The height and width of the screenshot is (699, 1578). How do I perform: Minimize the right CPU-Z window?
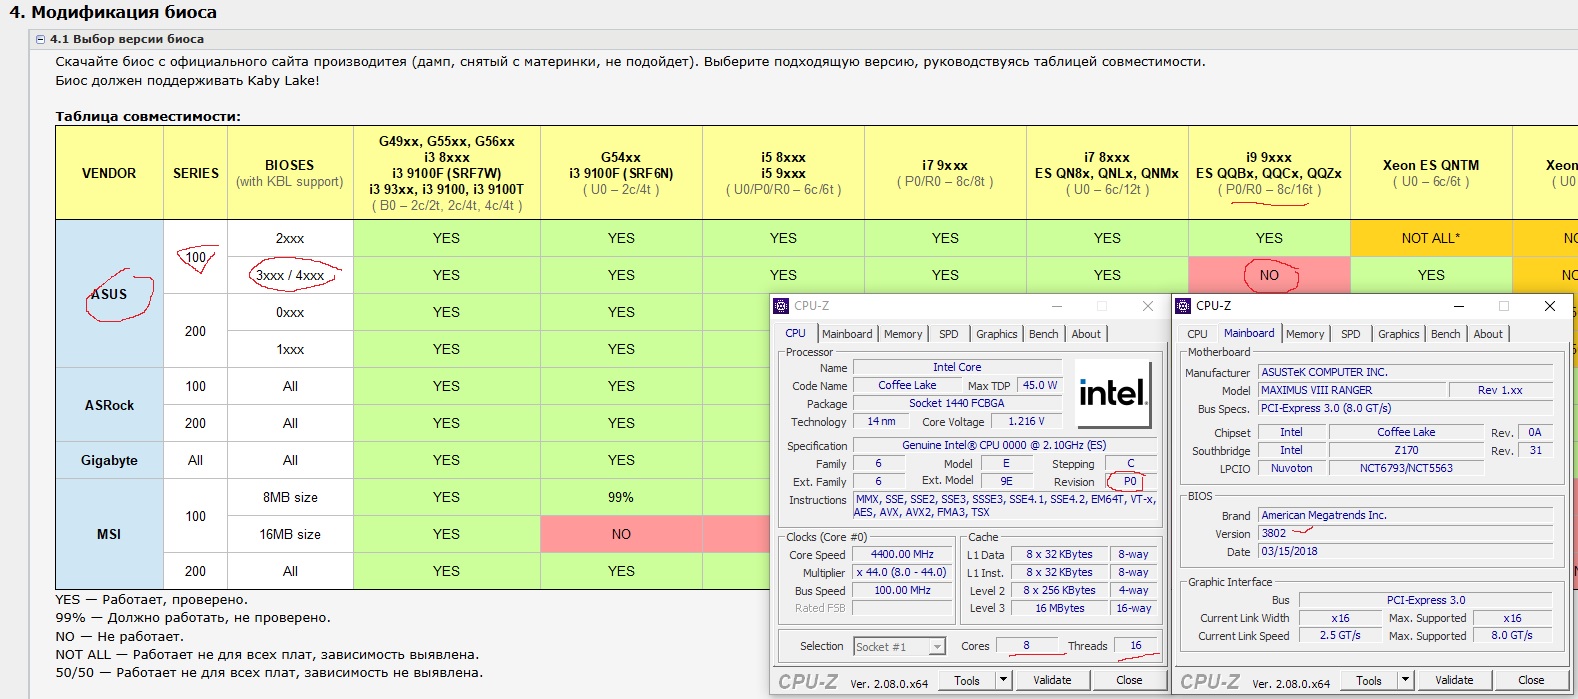(x=1458, y=306)
